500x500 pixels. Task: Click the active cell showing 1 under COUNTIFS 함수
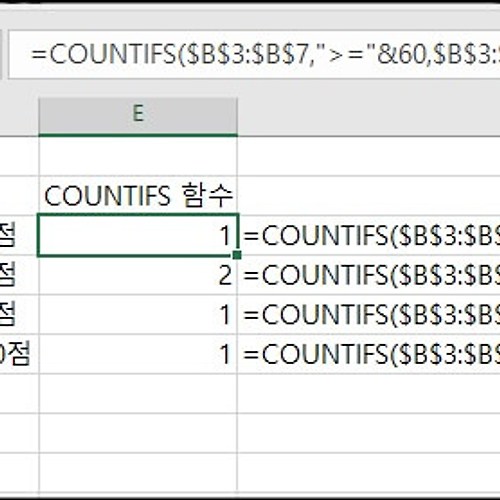click(138, 235)
